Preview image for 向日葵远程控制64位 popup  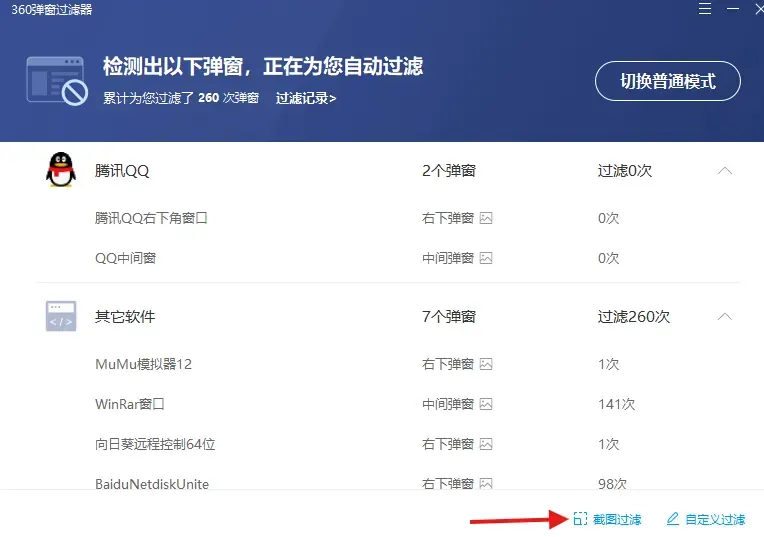click(x=486, y=444)
